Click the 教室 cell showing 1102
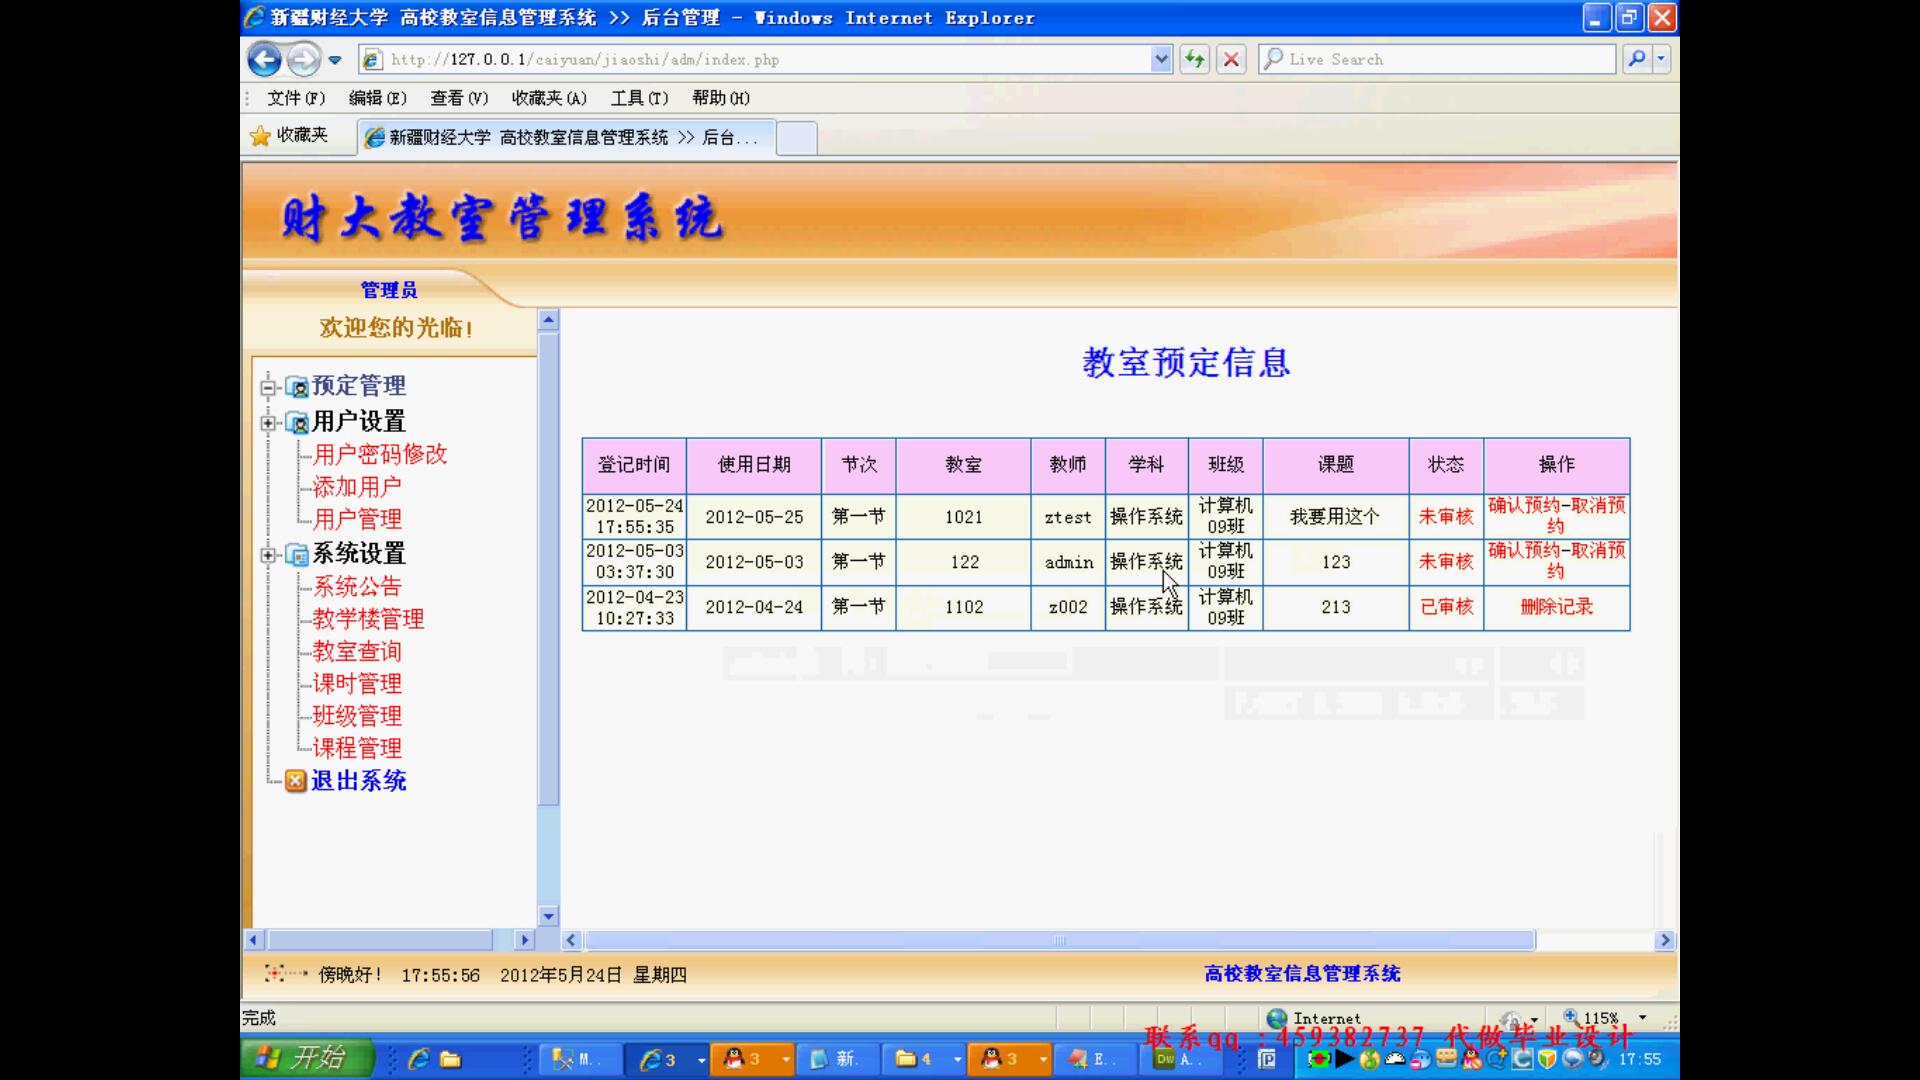The width and height of the screenshot is (1920, 1080). pyautogui.click(x=964, y=607)
